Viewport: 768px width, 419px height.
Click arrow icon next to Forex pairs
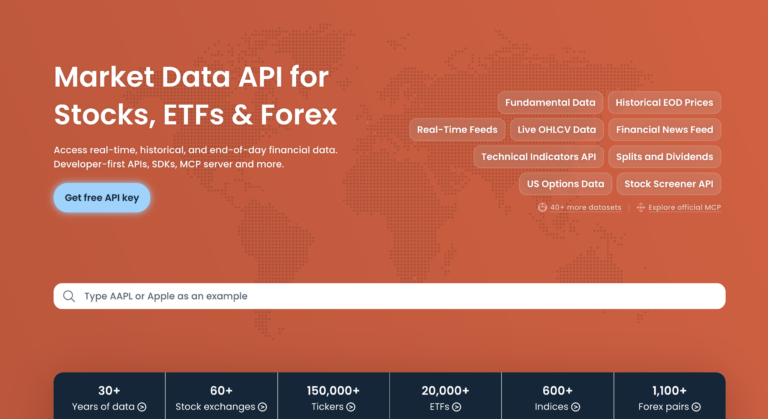696,407
